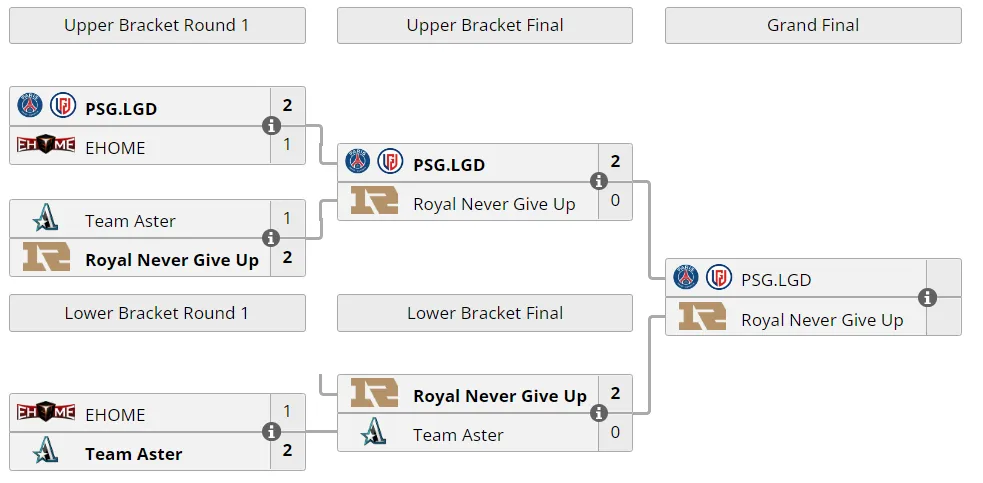Viewport: 983px width, 483px height.
Task: Click Royal Never Give Up logo in Grand Final
Action: click(x=702, y=316)
